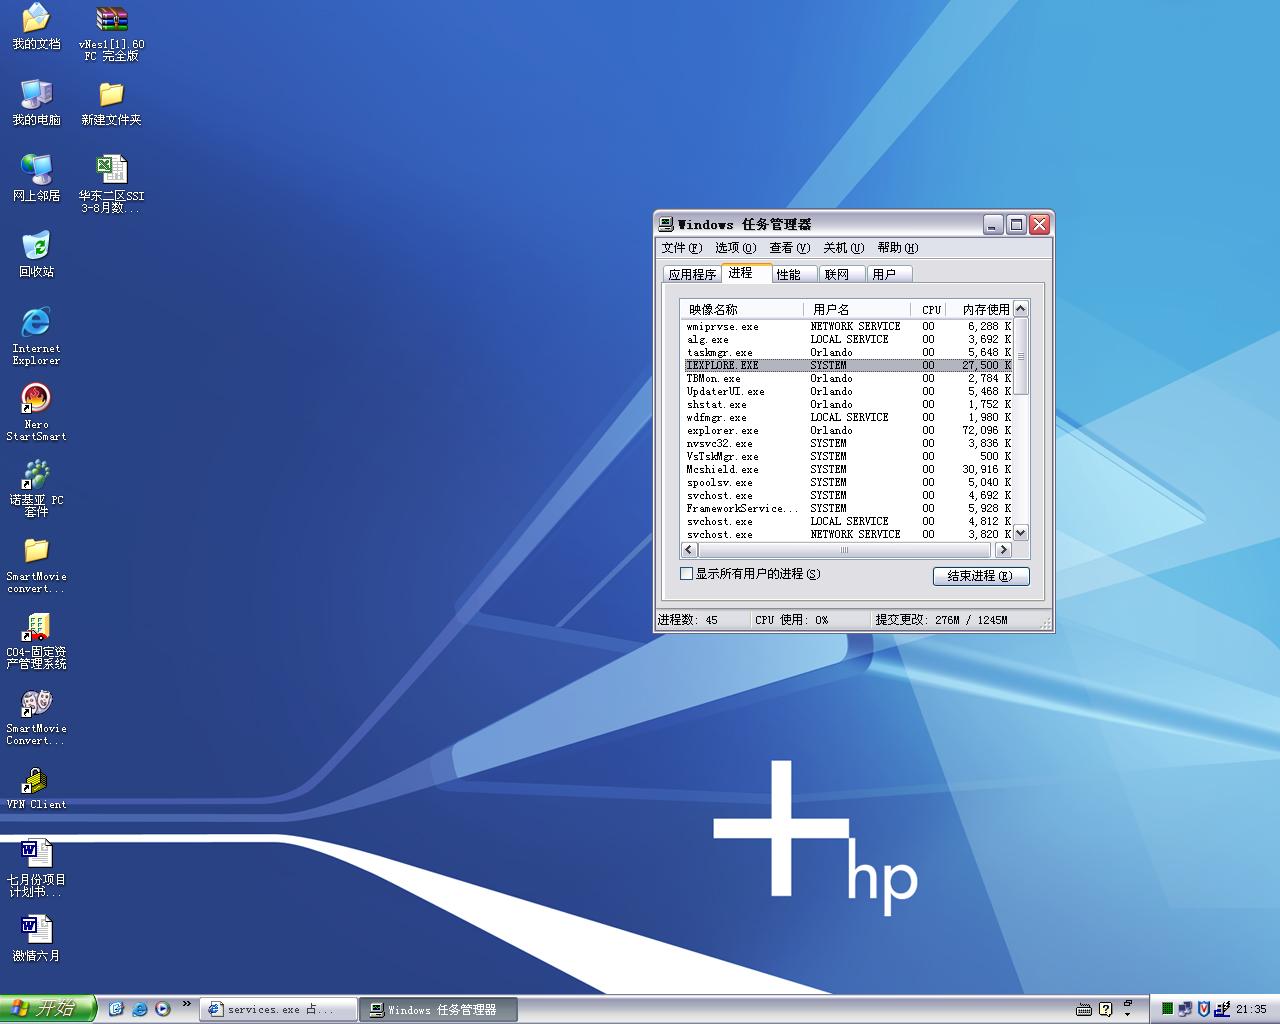Select the 回收站 recycle bin icon

[x=36, y=247]
